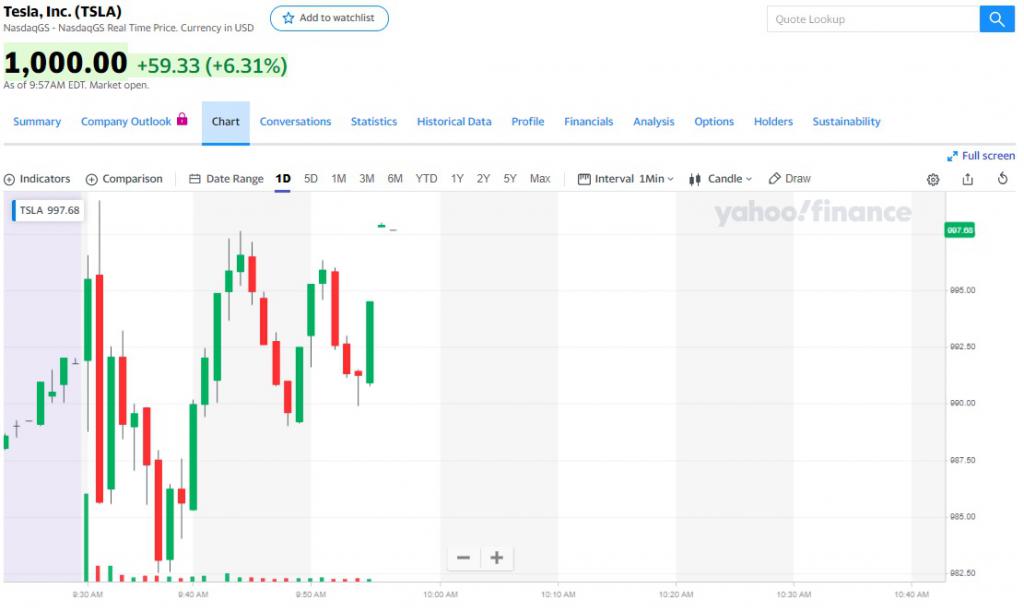Click the TSLA 997.68 chart legend label
Image resolution: width=1024 pixels, height=612 pixels.
tap(48, 210)
